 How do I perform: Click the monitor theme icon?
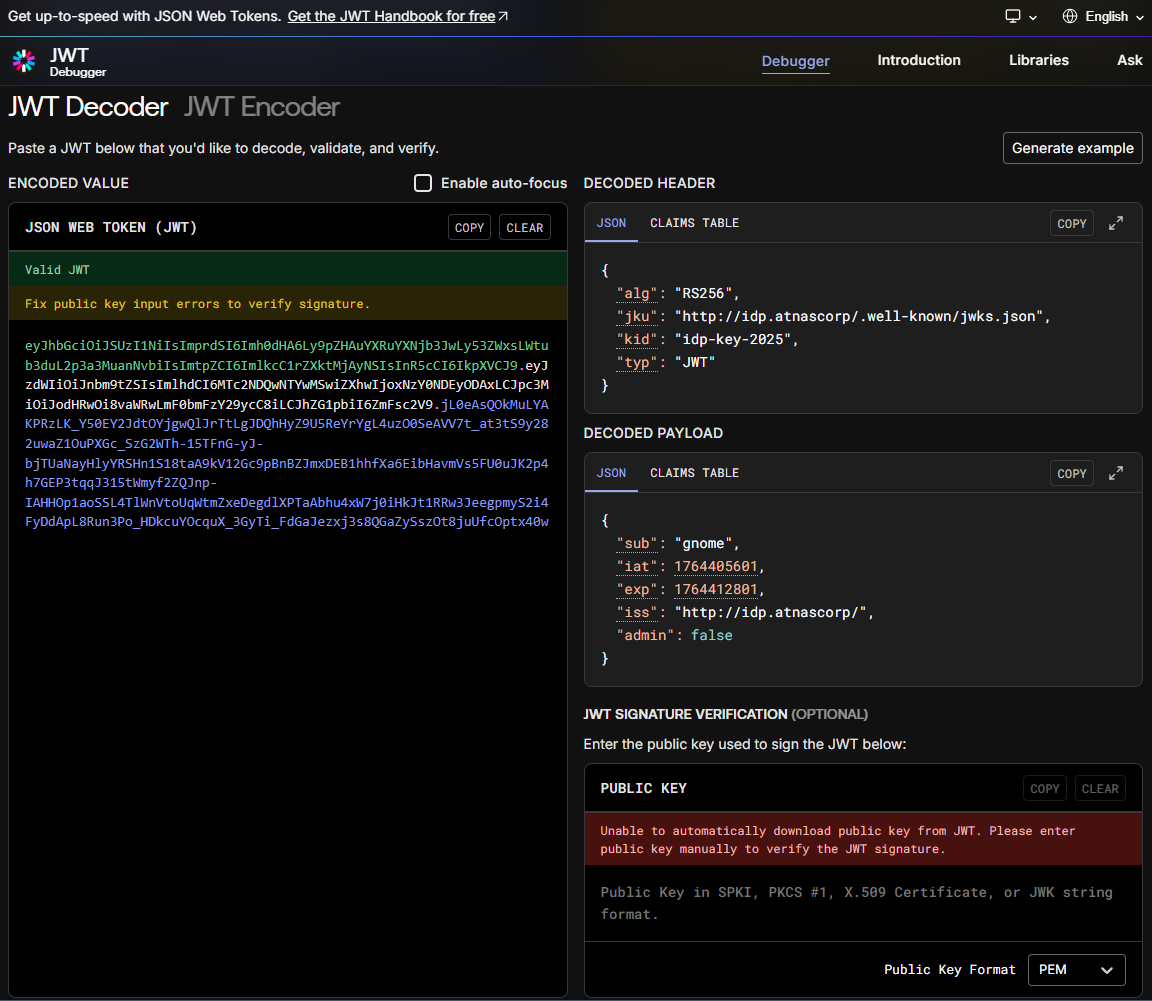(1013, 16)
